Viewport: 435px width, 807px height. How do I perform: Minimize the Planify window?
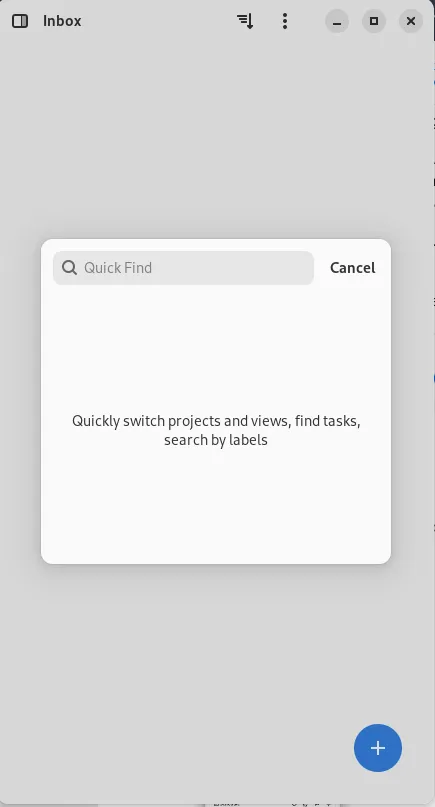coord(337,21)
